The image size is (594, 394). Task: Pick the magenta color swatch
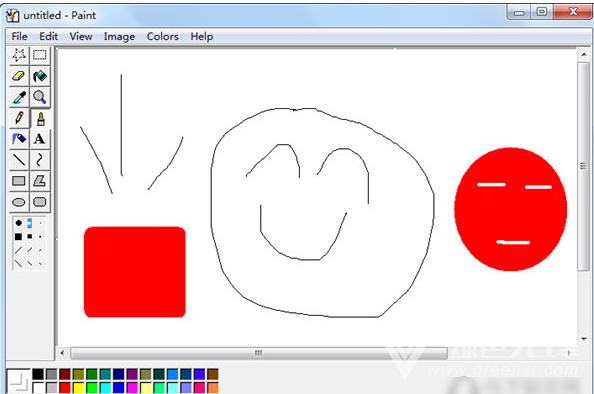[x=132, y=388]
